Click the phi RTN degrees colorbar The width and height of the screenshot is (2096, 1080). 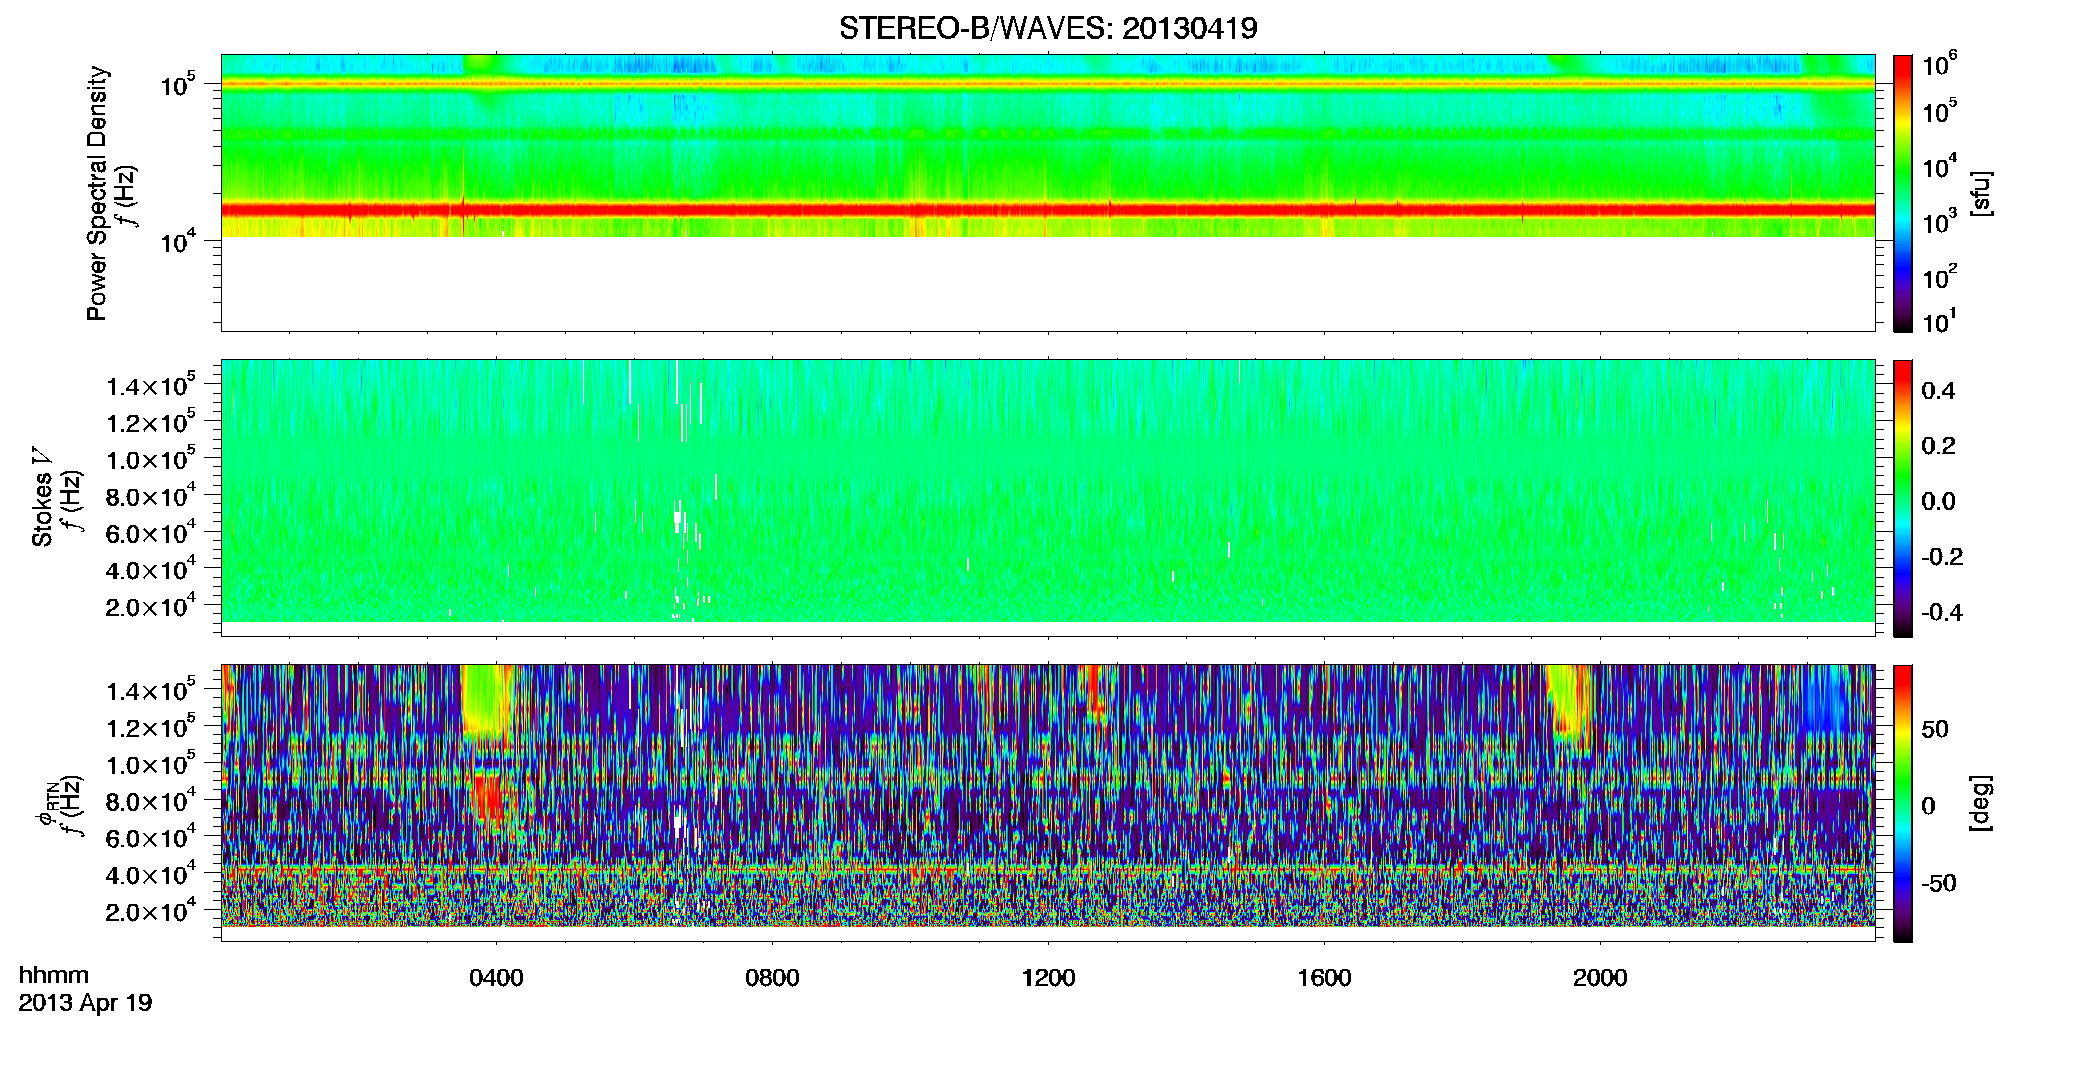click(x=1903, y=803)
